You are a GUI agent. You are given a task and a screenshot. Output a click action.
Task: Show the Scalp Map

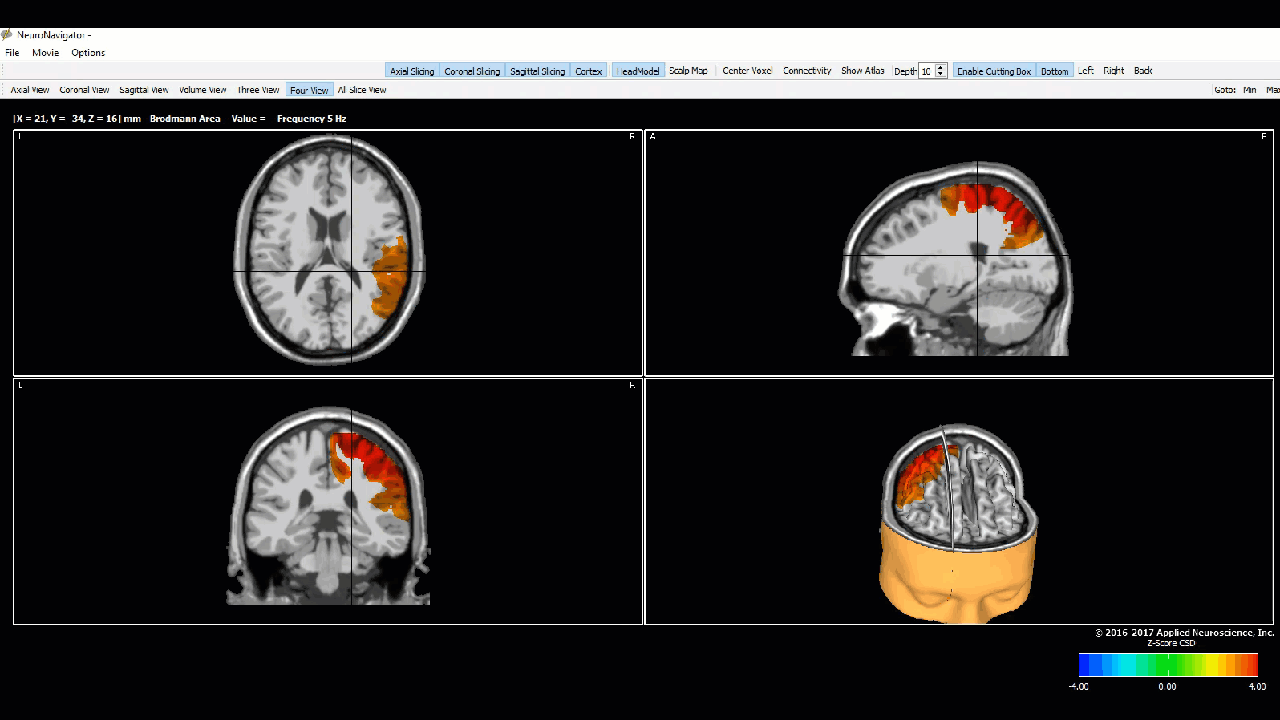pos(688,71)
